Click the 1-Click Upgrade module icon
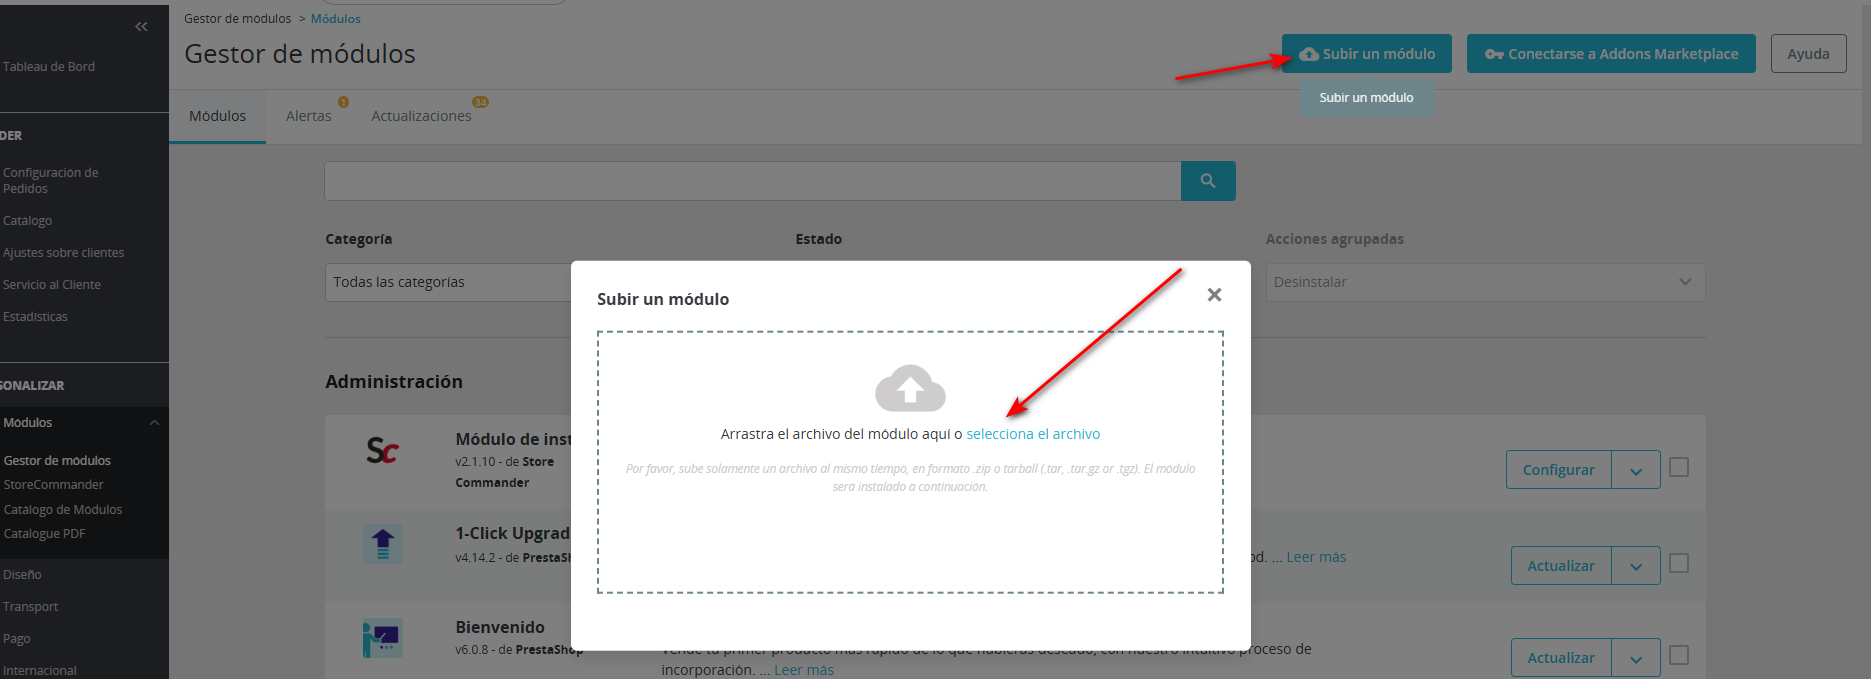1871x679 pixels. 382,544
